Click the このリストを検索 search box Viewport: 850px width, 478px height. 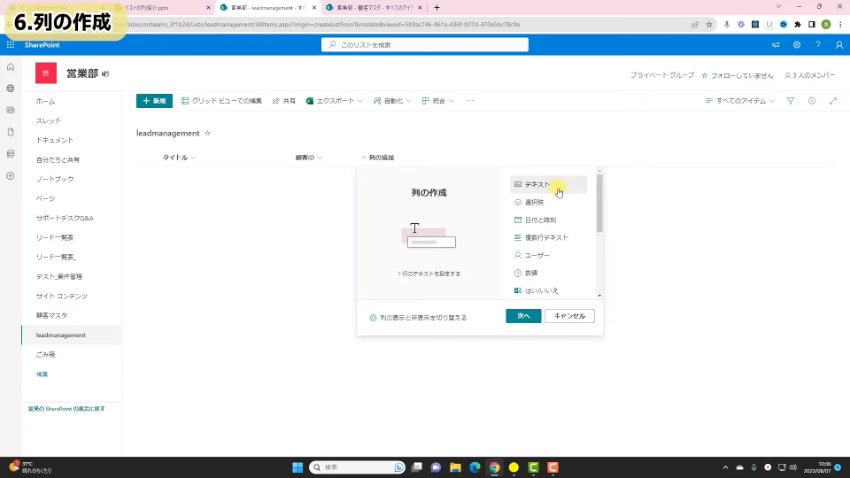point(424,45)
